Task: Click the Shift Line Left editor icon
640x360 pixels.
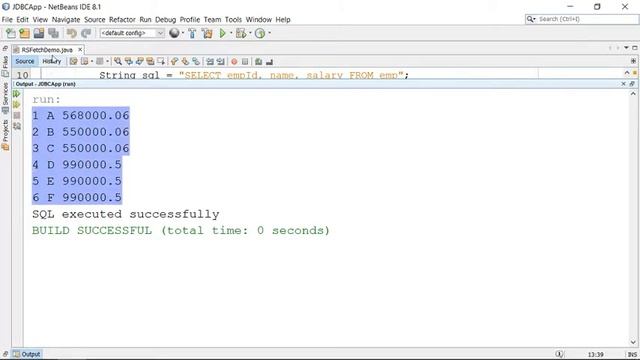Action: [210, 62]
